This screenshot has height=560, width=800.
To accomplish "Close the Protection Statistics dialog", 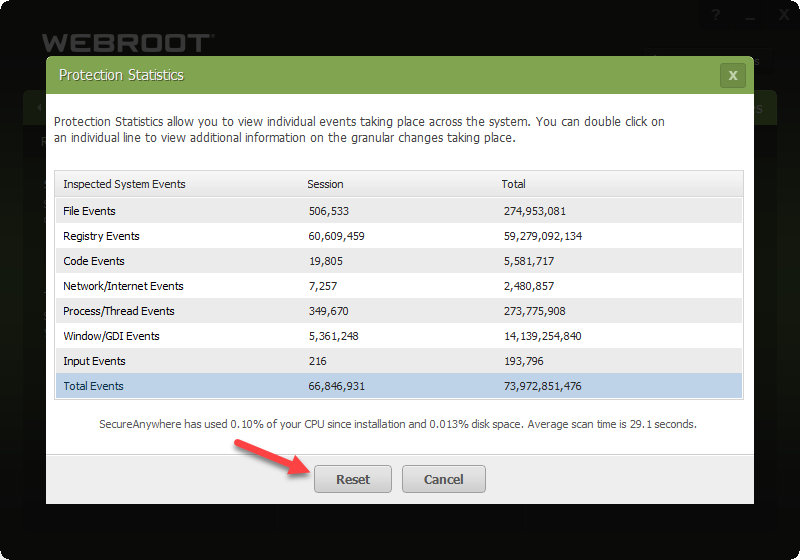I will pos(733,75).
